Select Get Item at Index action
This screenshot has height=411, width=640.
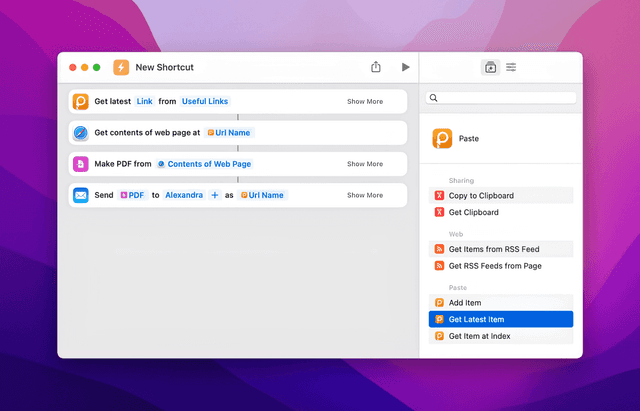point(501,336)
